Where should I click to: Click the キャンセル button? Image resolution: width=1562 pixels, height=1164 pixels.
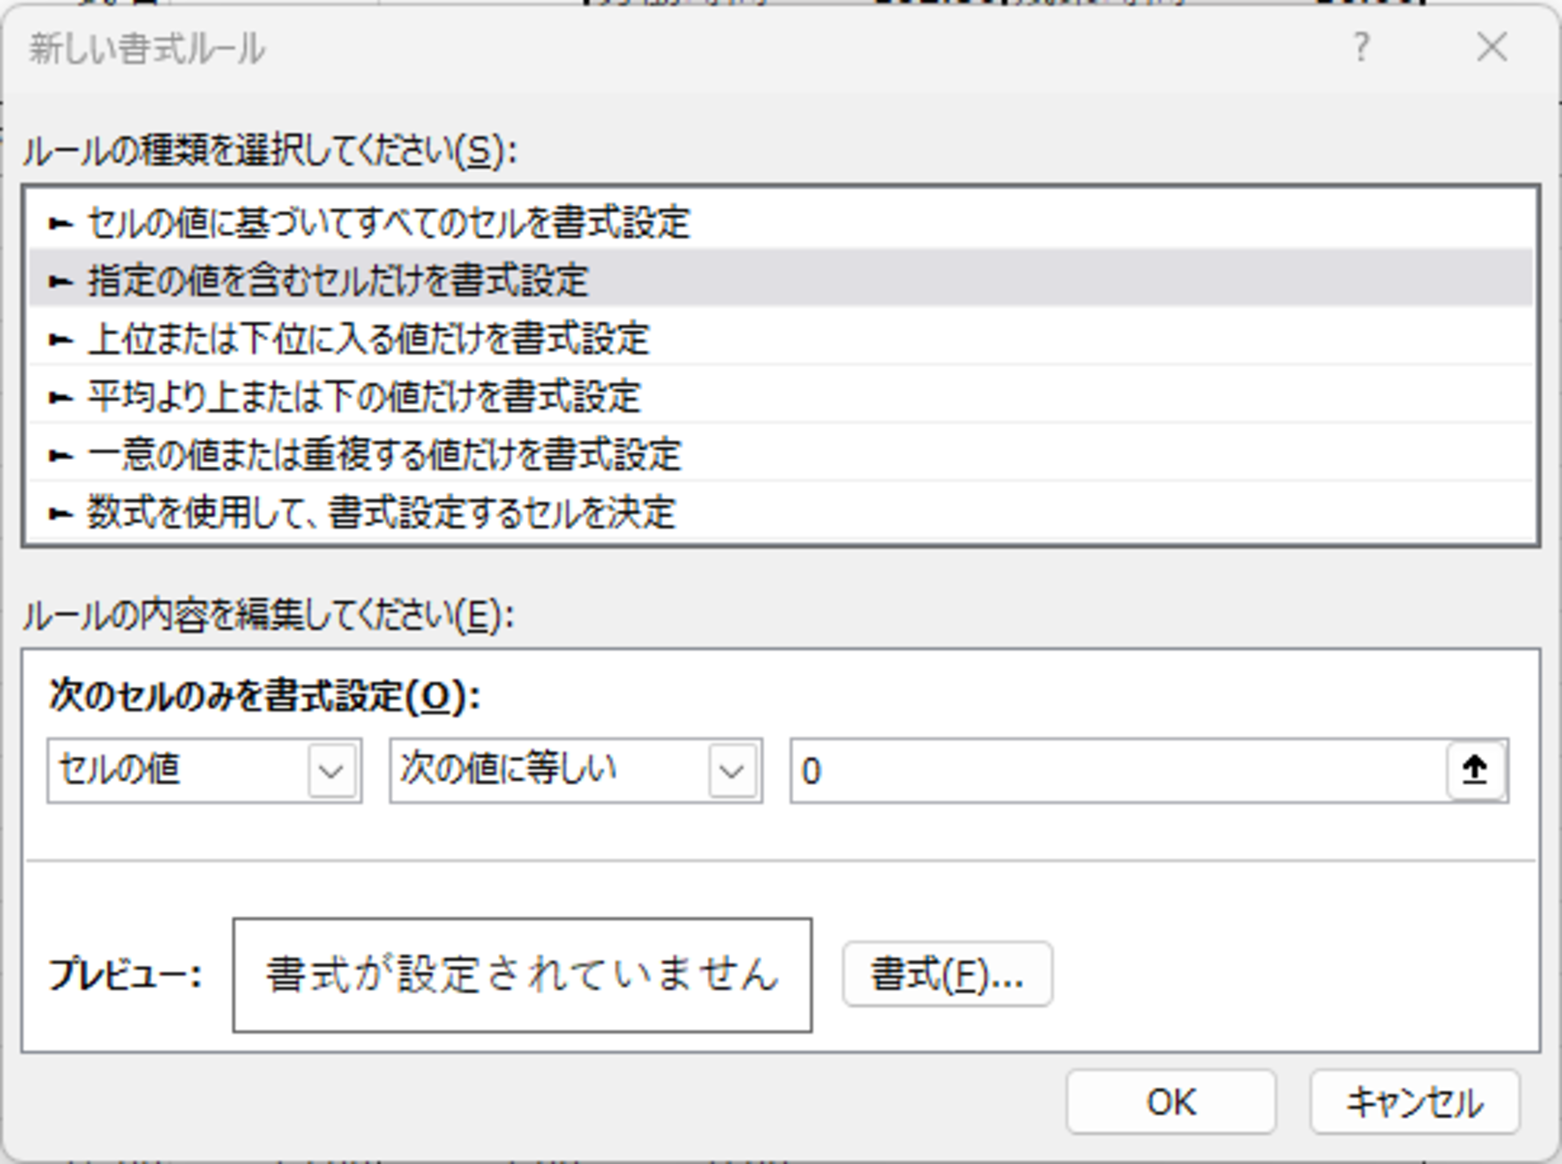(x=1414, y=1102)
